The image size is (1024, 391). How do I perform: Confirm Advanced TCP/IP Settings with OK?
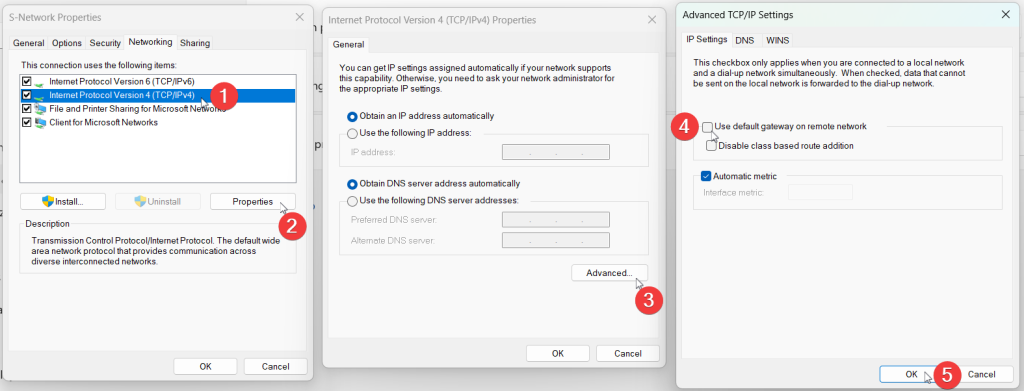(912, 374)
